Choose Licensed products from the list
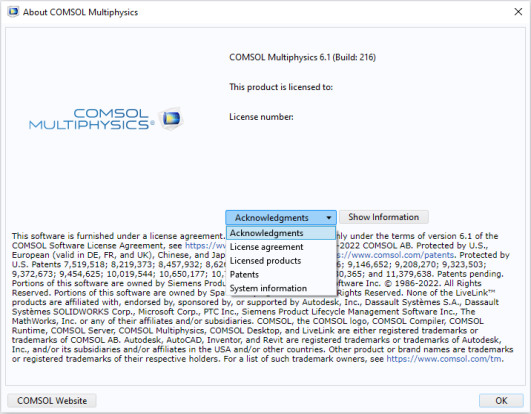This screenshot has height=414, width=531. [x=281, y=261]
